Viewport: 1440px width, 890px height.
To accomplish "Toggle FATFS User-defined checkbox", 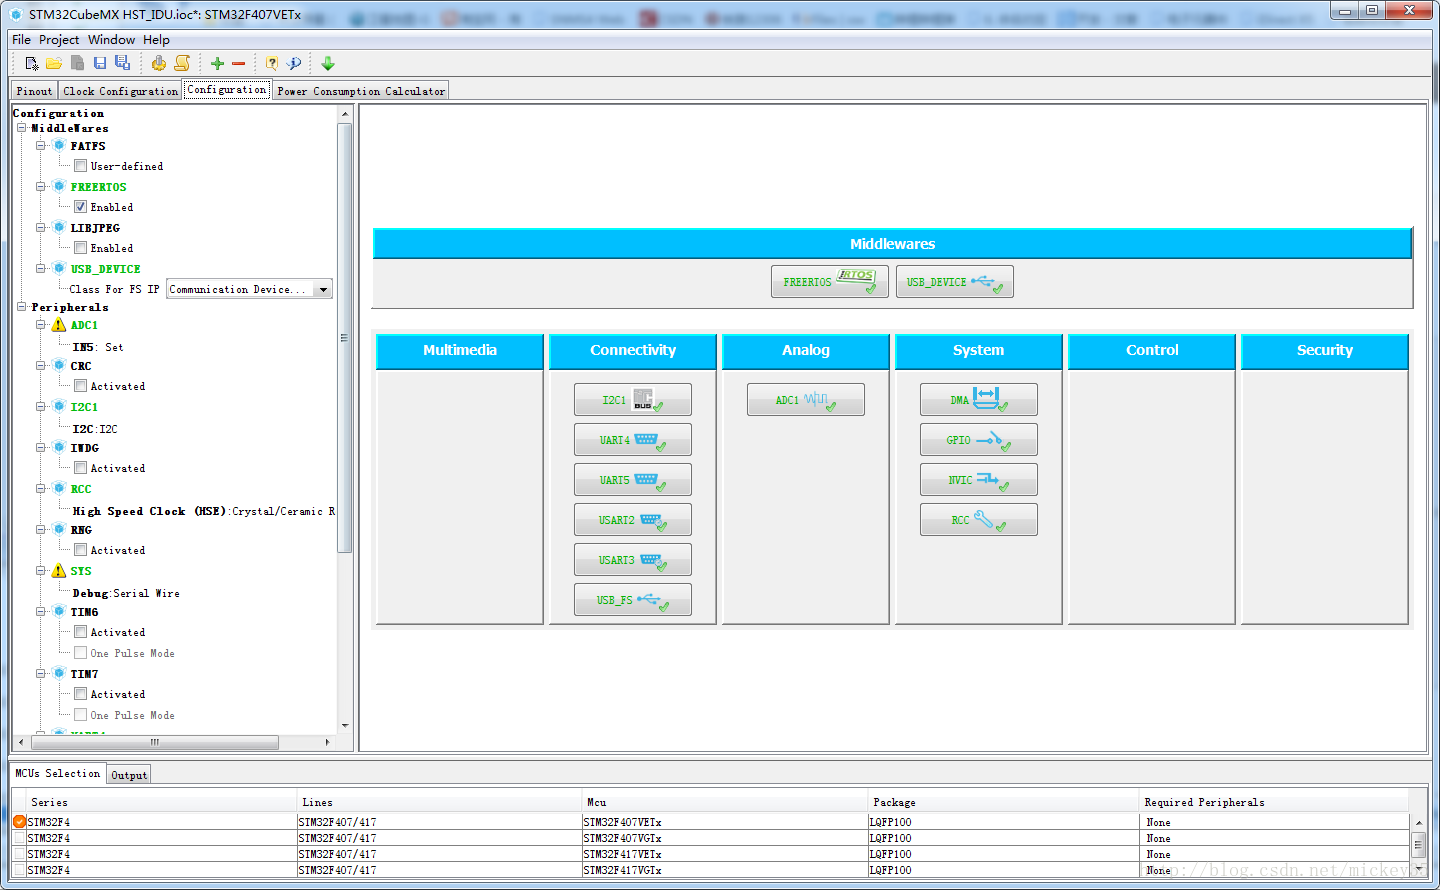I will [x=80, y=166].
